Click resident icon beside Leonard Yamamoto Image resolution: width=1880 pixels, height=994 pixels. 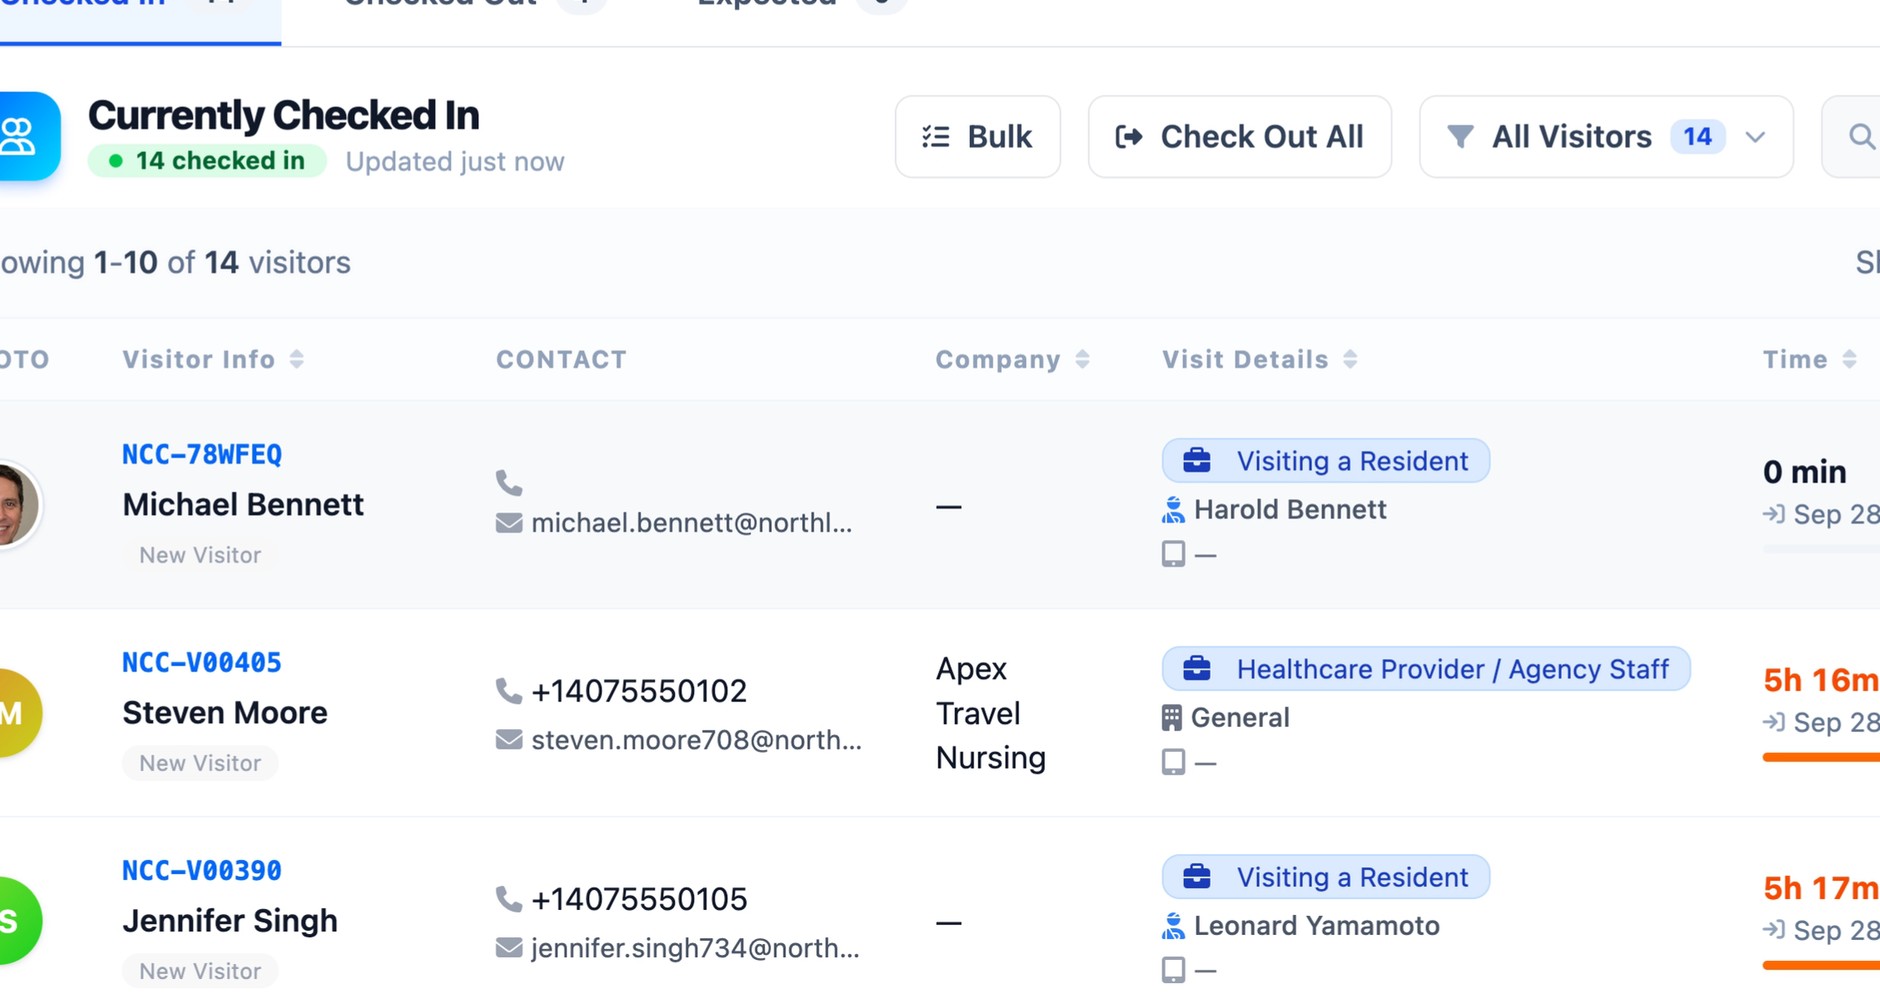(1173, 926)
